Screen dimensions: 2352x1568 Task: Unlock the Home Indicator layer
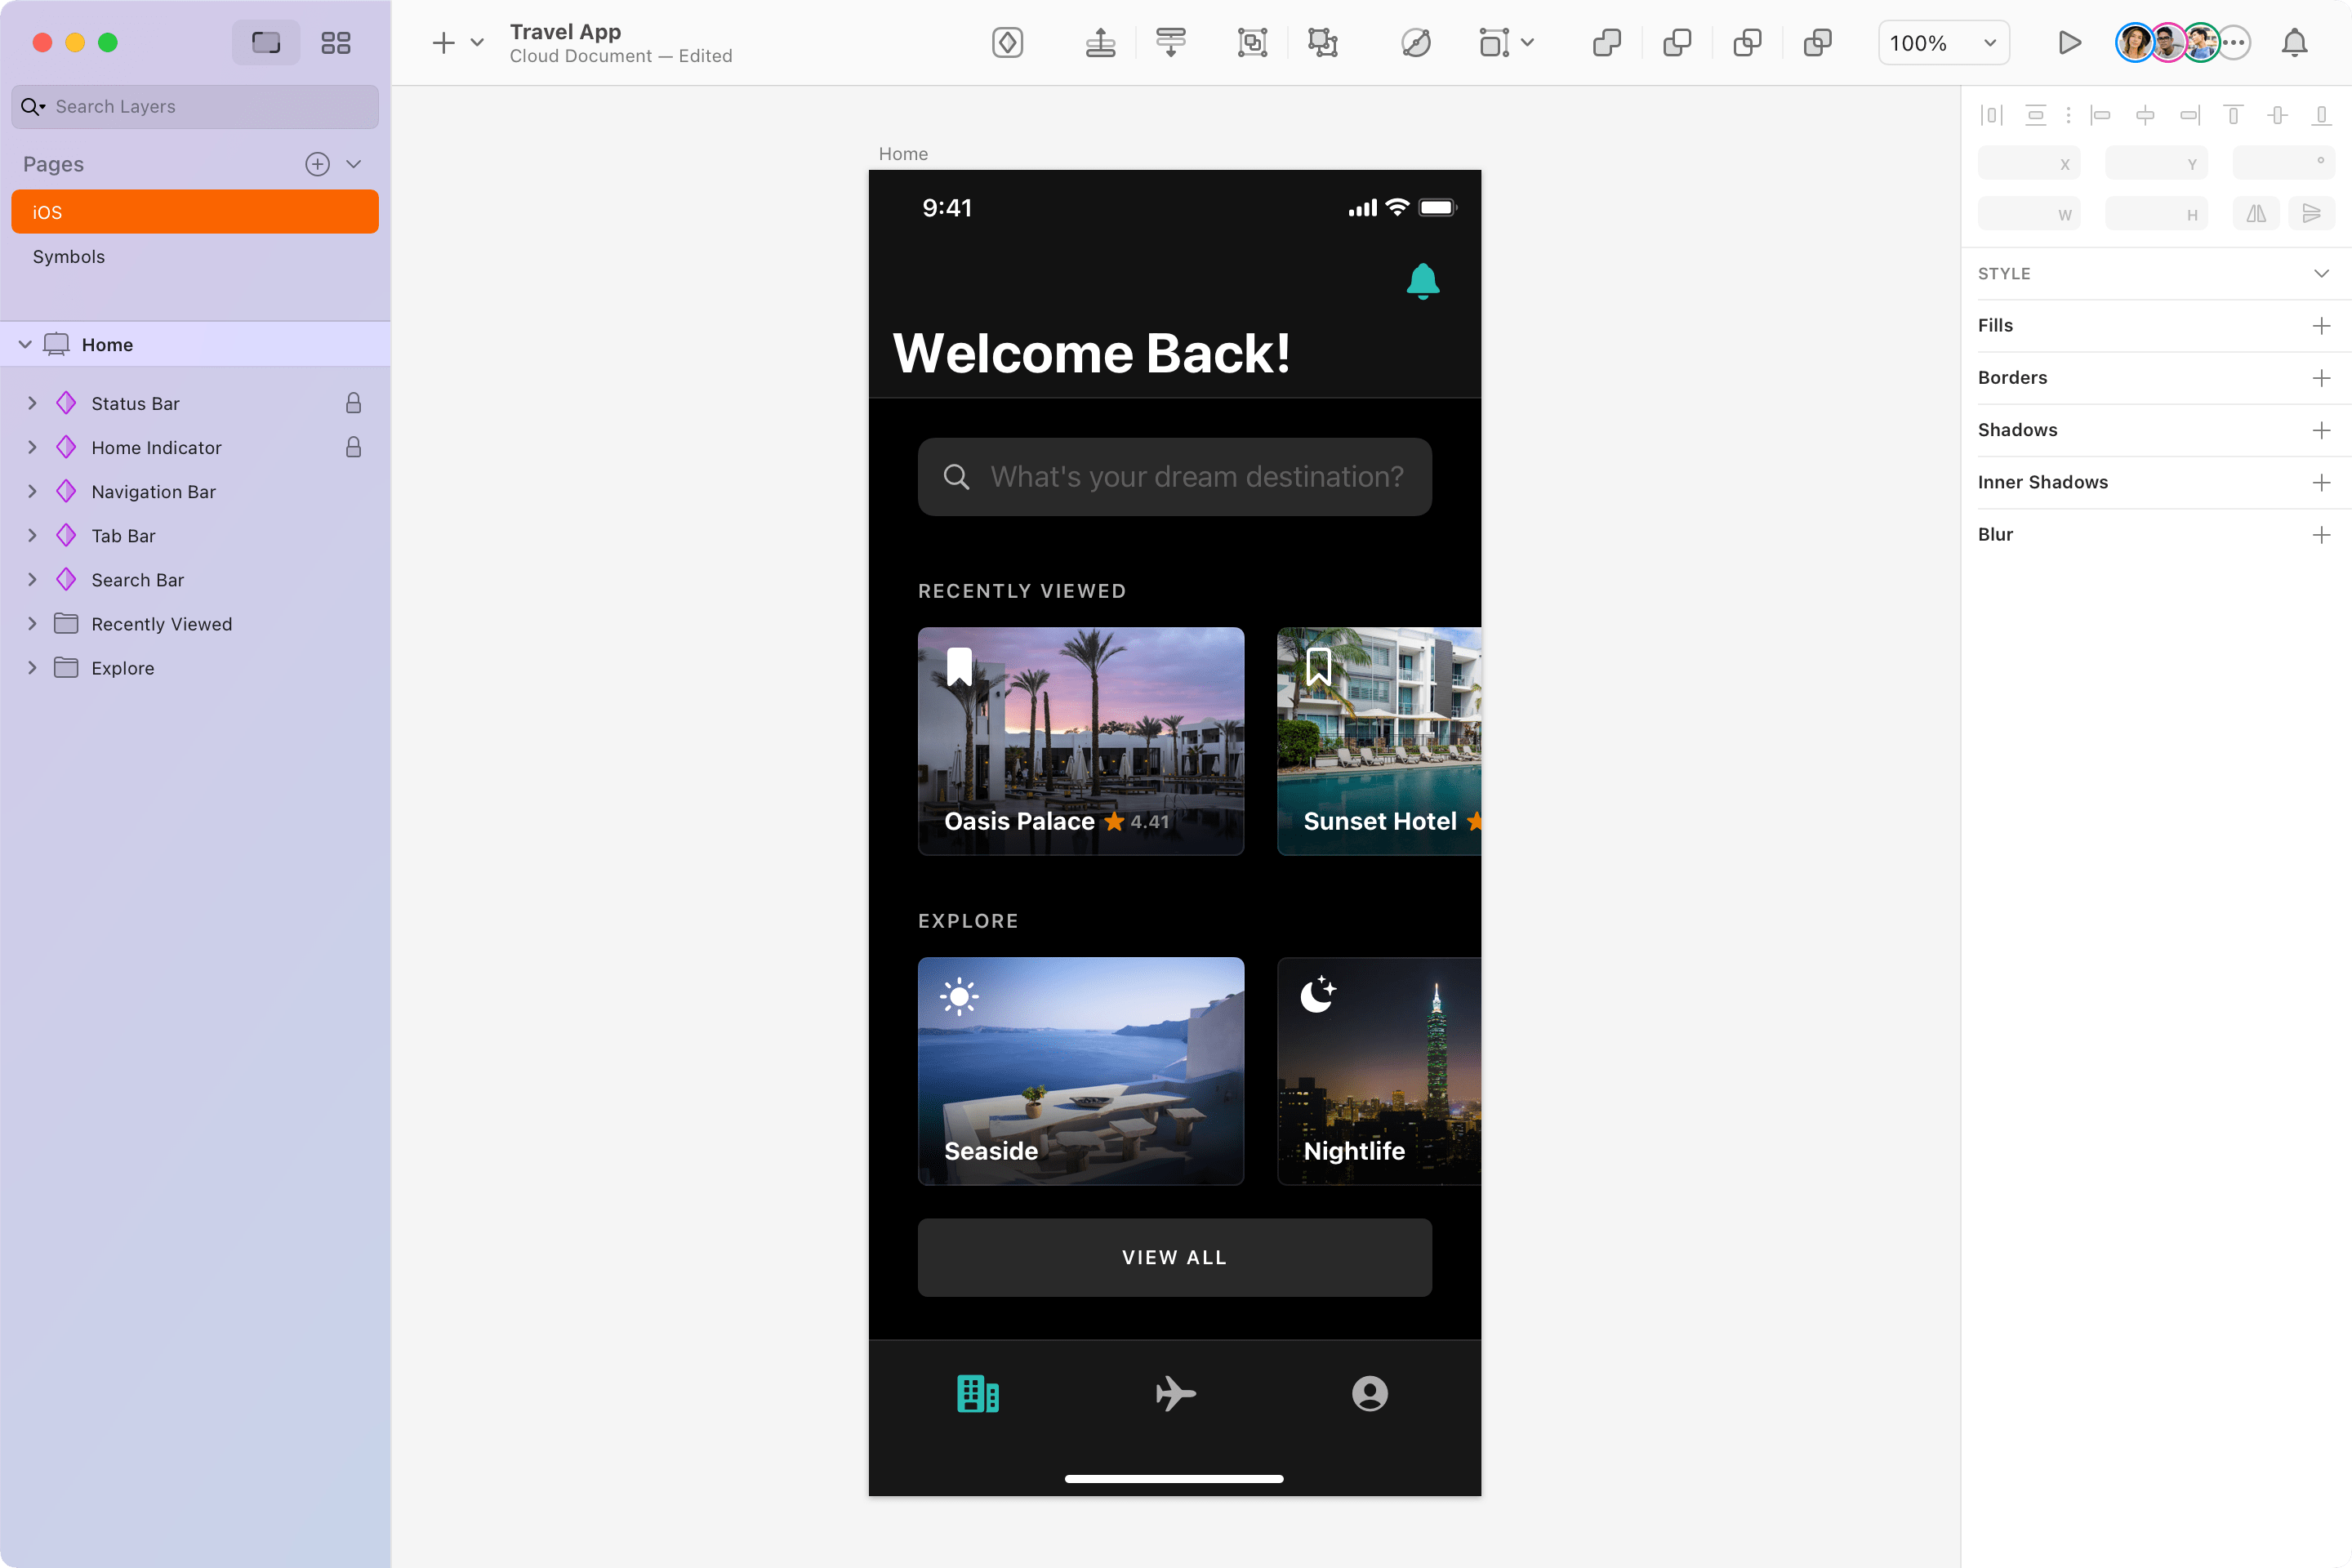353,447
